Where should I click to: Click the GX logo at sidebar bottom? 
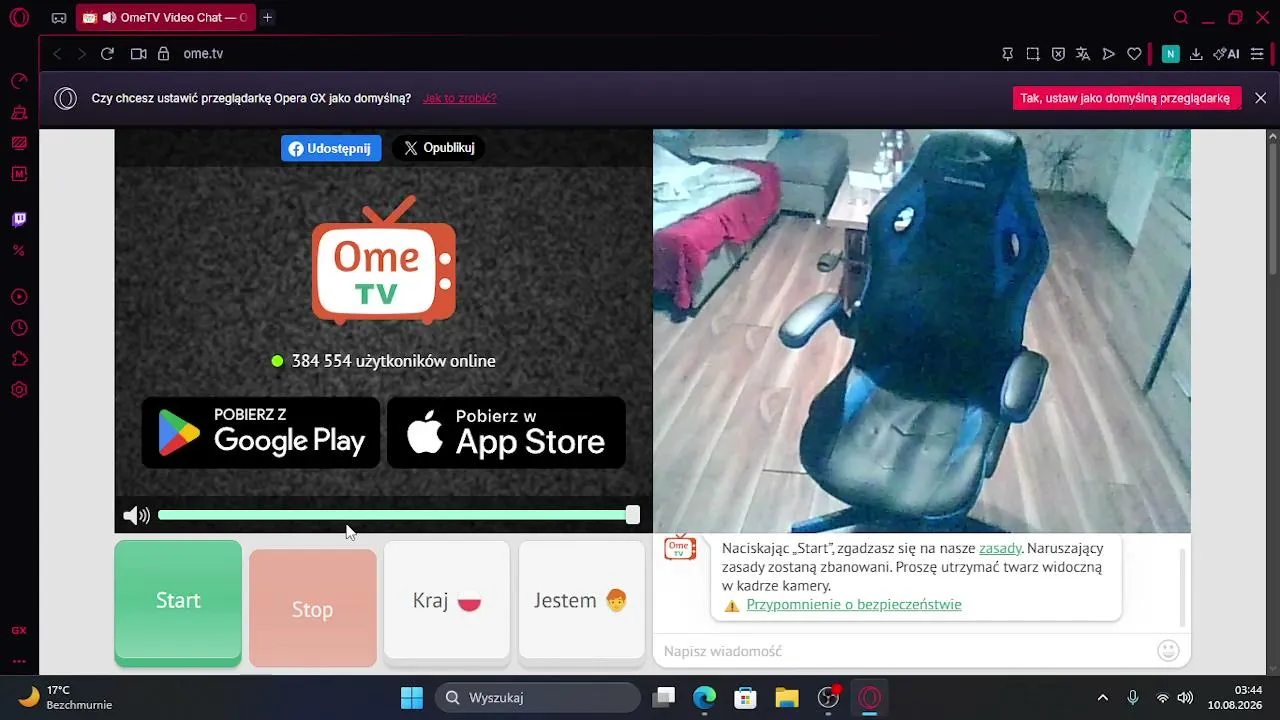point(19,631)
